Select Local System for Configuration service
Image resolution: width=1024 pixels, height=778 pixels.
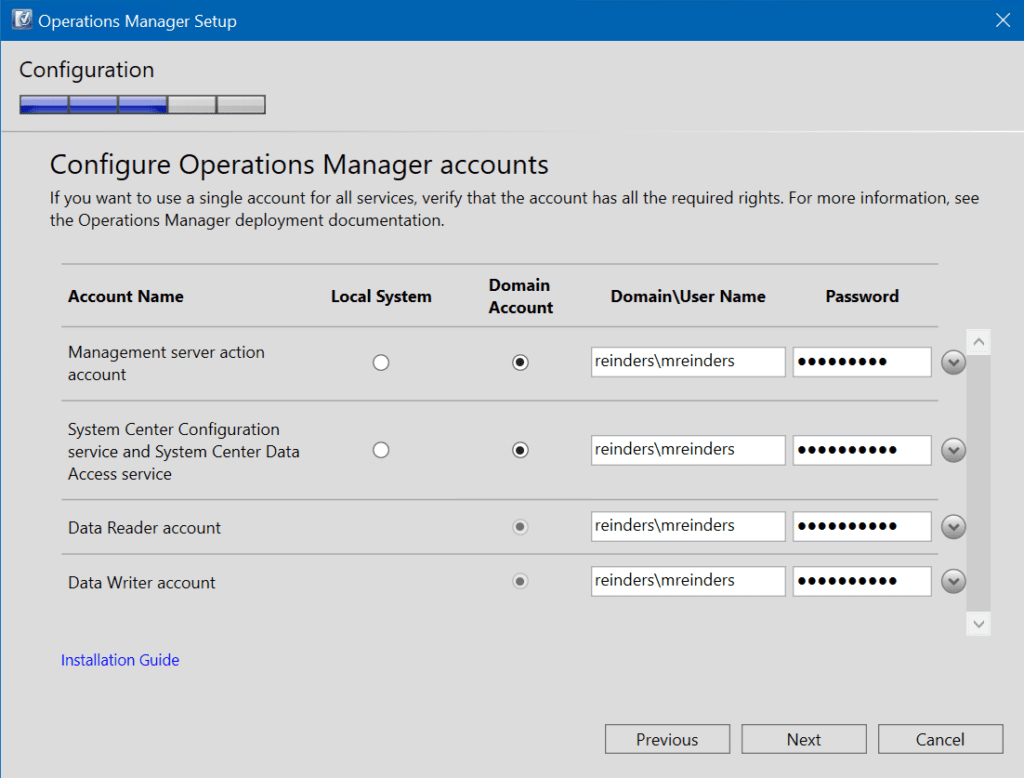pyautogui.click(x=381, y=450)
